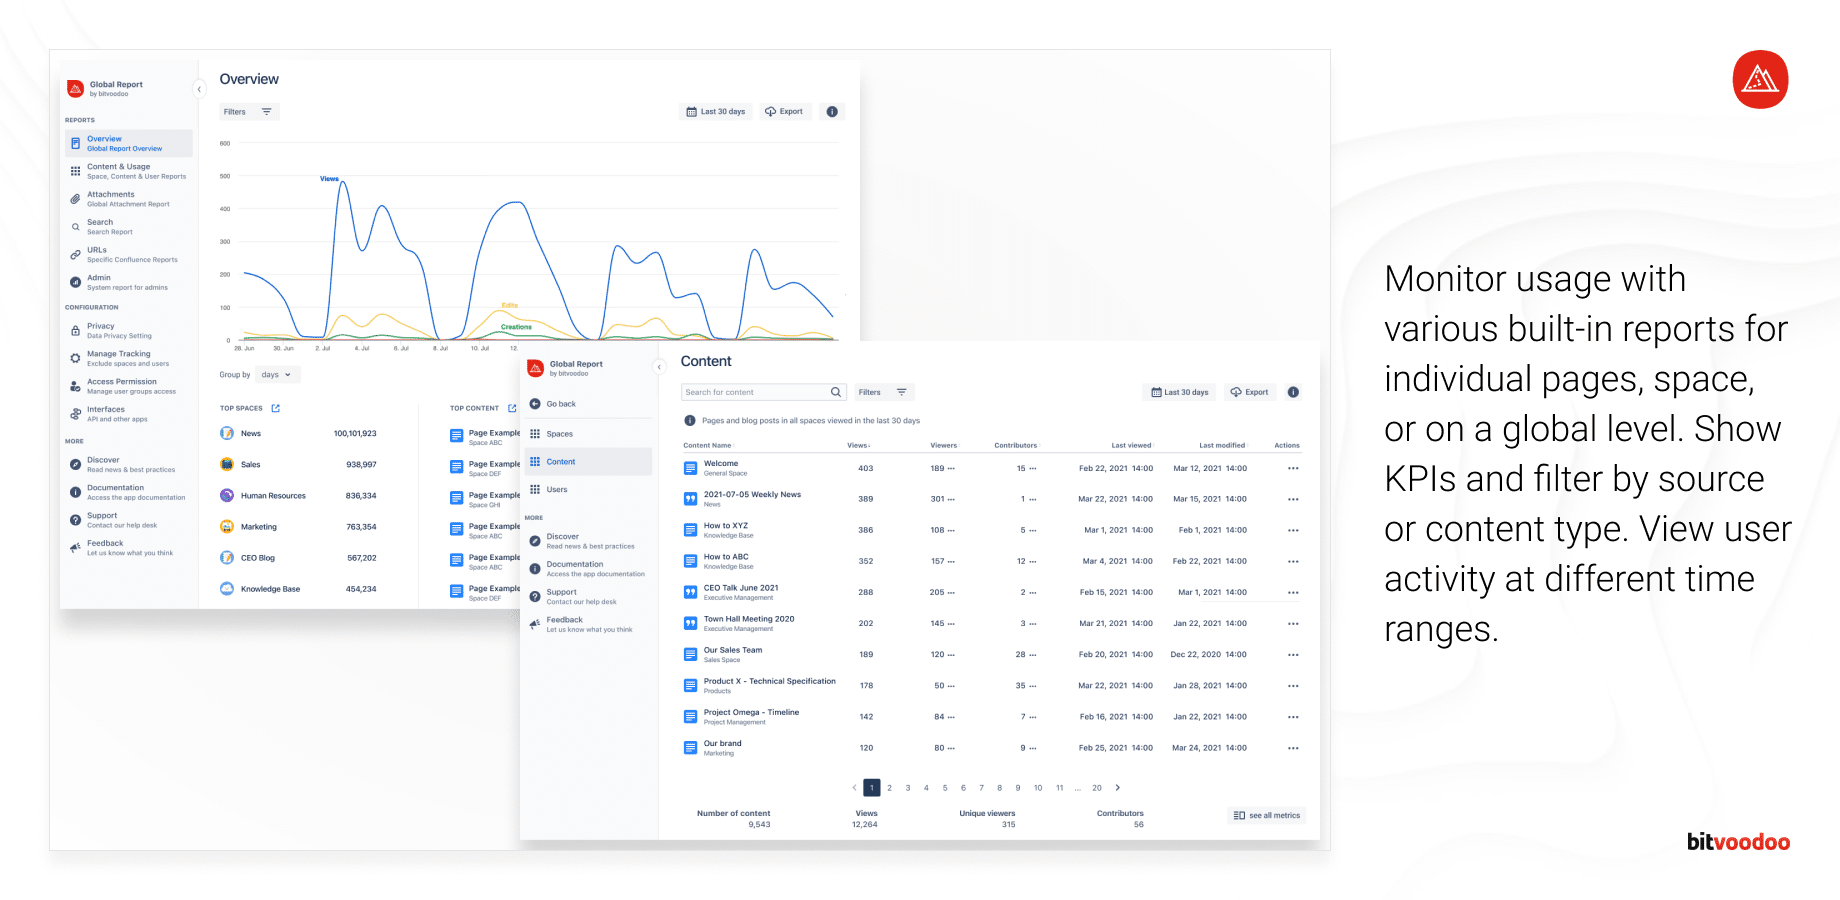Open the Group by days dropdown
Screen dimensions: 1840x900
pyautogui.click(x=277, y=374)
